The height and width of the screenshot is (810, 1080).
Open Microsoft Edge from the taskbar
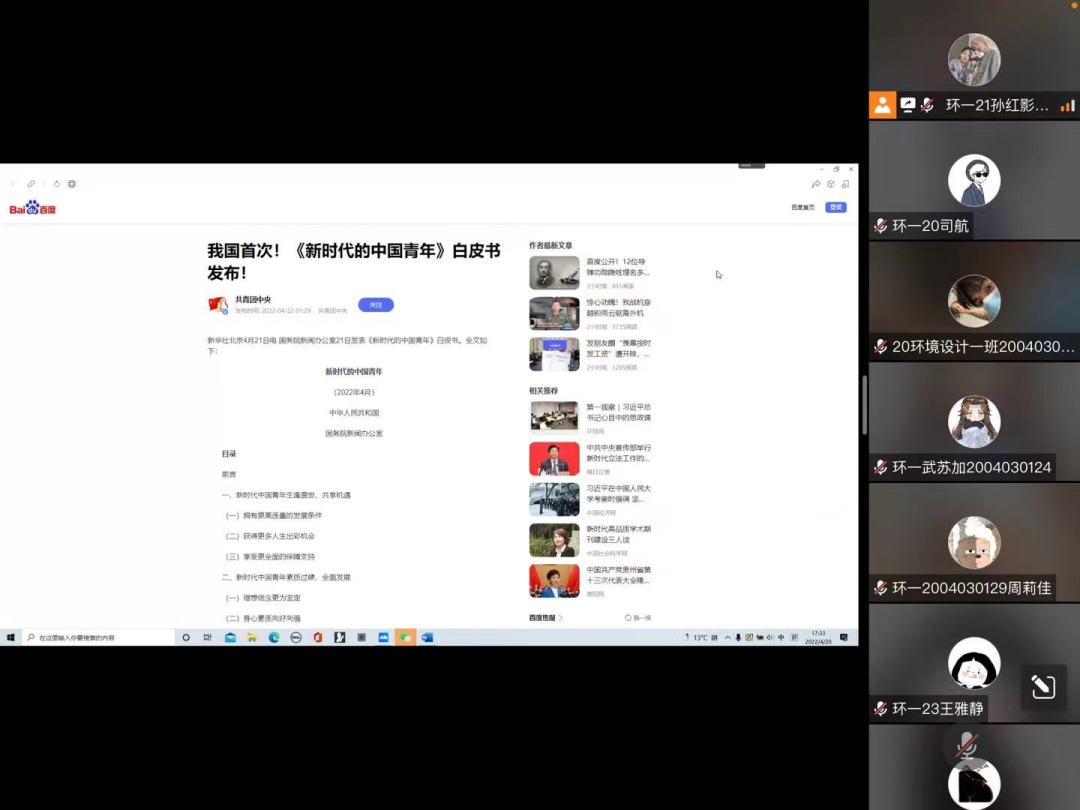pyautogui.click(x=274, y=637)
